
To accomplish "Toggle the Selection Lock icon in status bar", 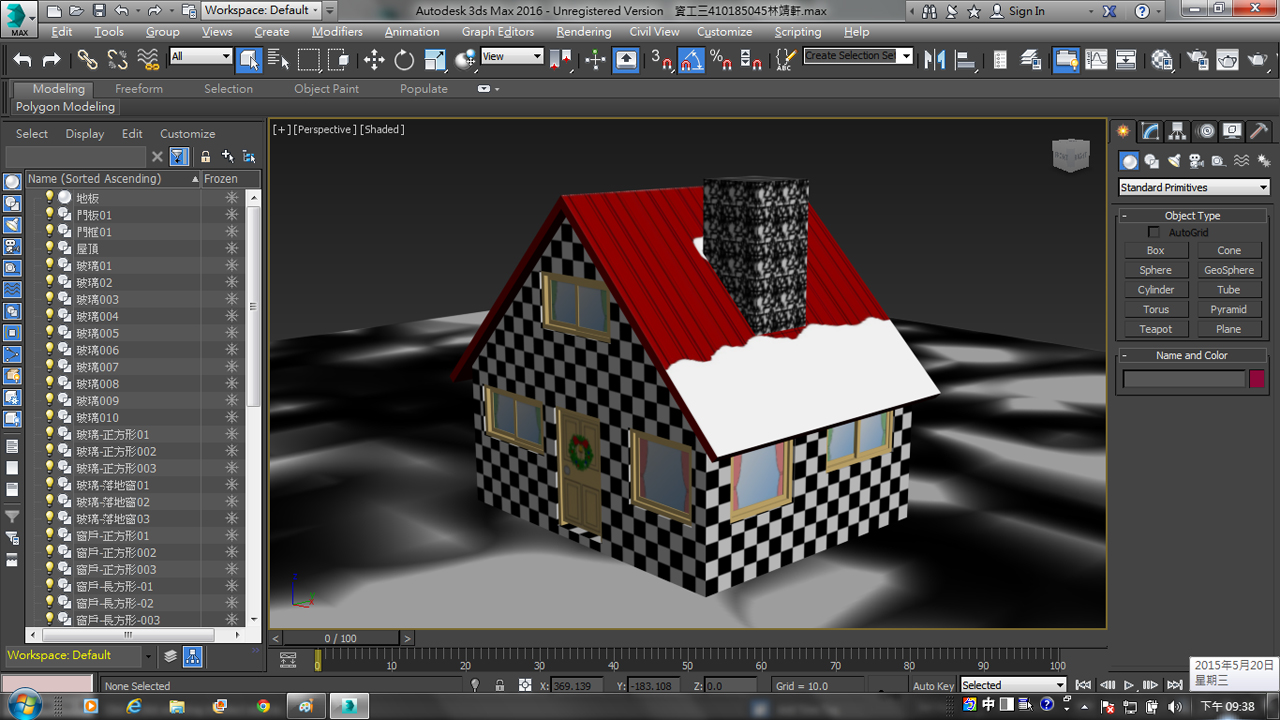I will pyautogui.click(x=500, y=685).
